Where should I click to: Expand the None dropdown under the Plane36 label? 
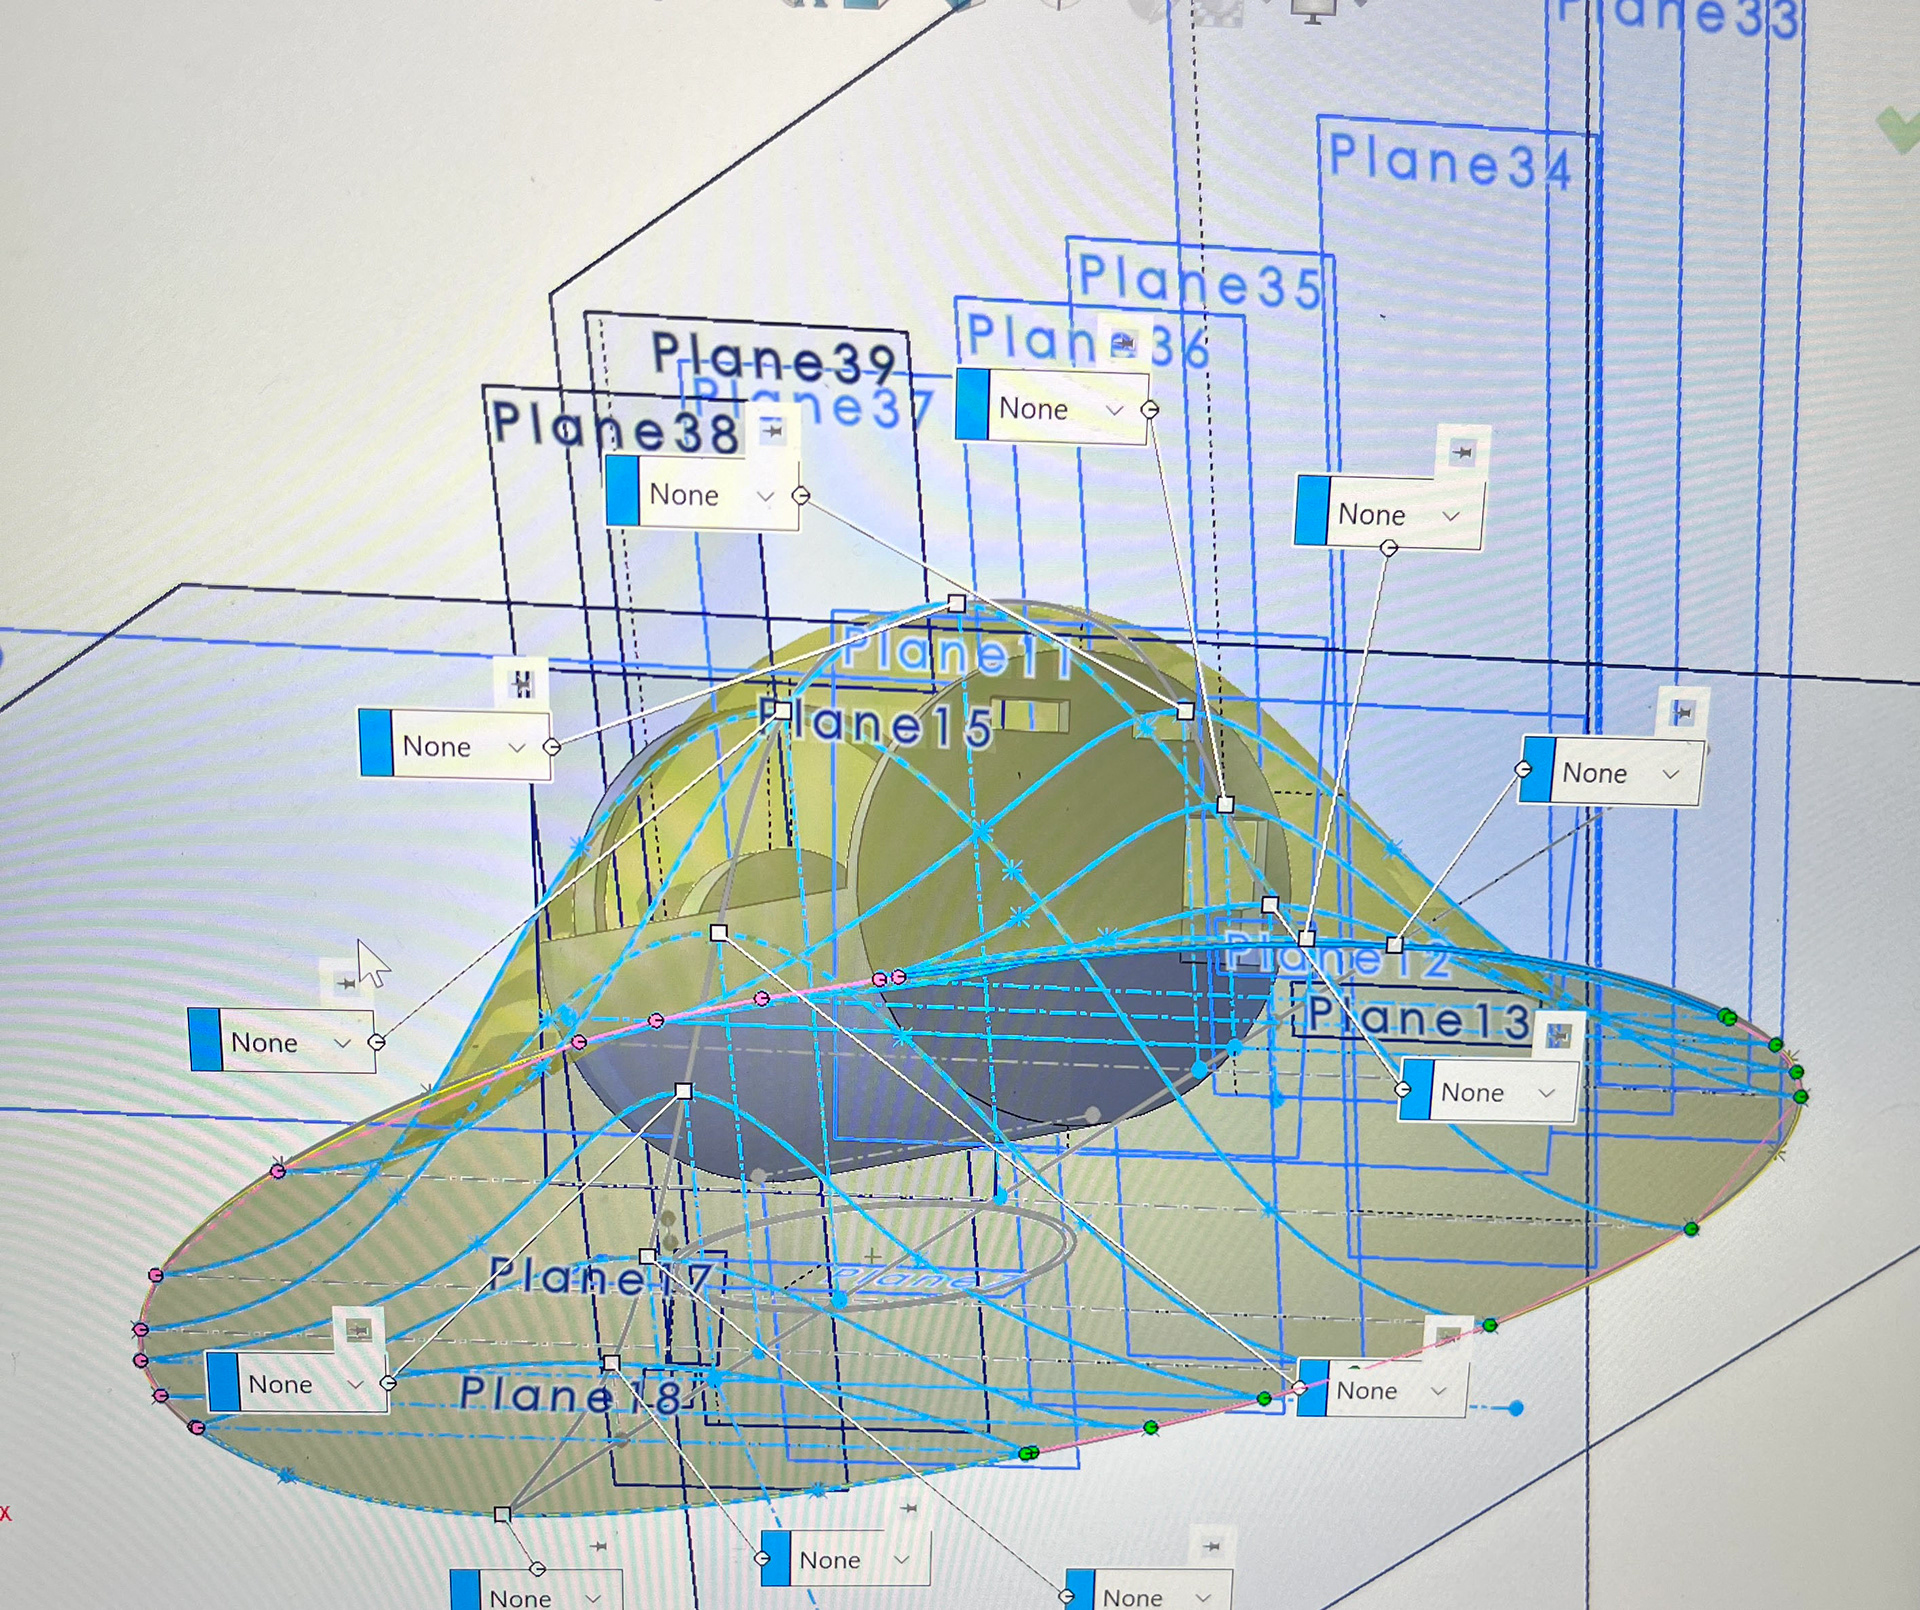point(1114,410)
